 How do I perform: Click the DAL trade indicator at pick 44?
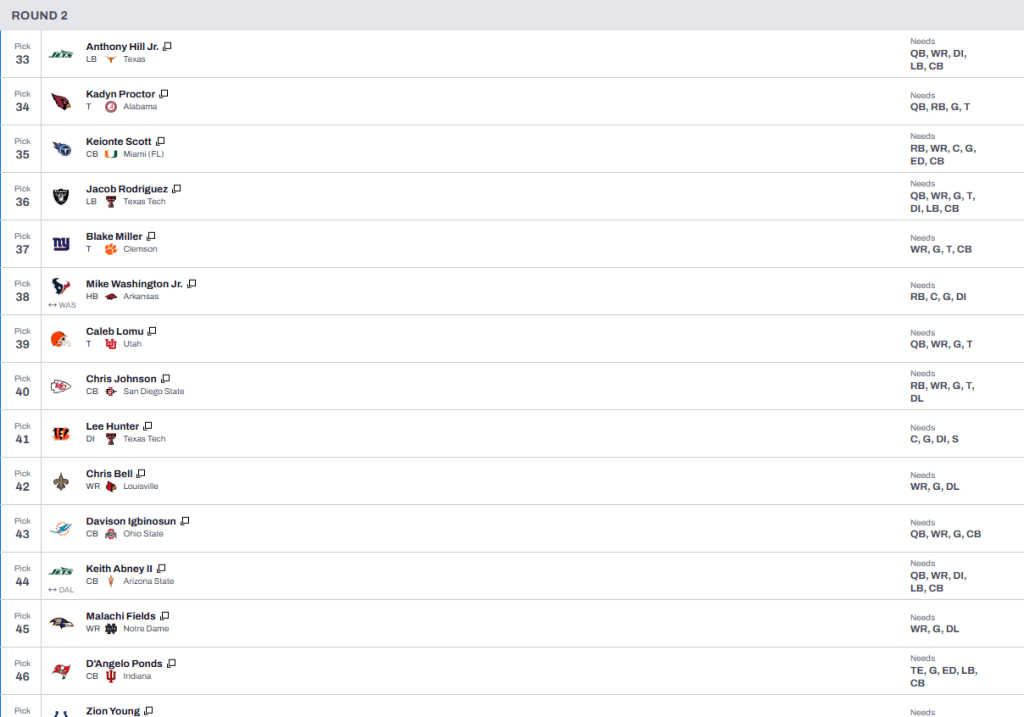pos(61,590)
